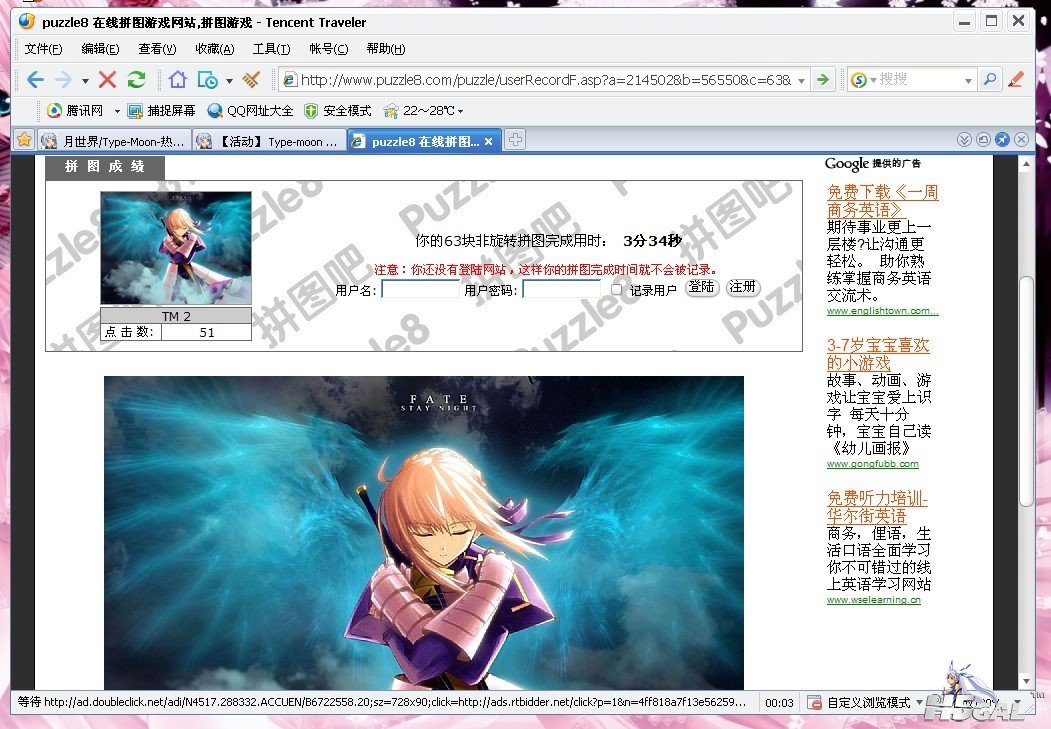1051x729 pixels.
Task: Click the broom clear-traces icon
Action: point(251,80)
